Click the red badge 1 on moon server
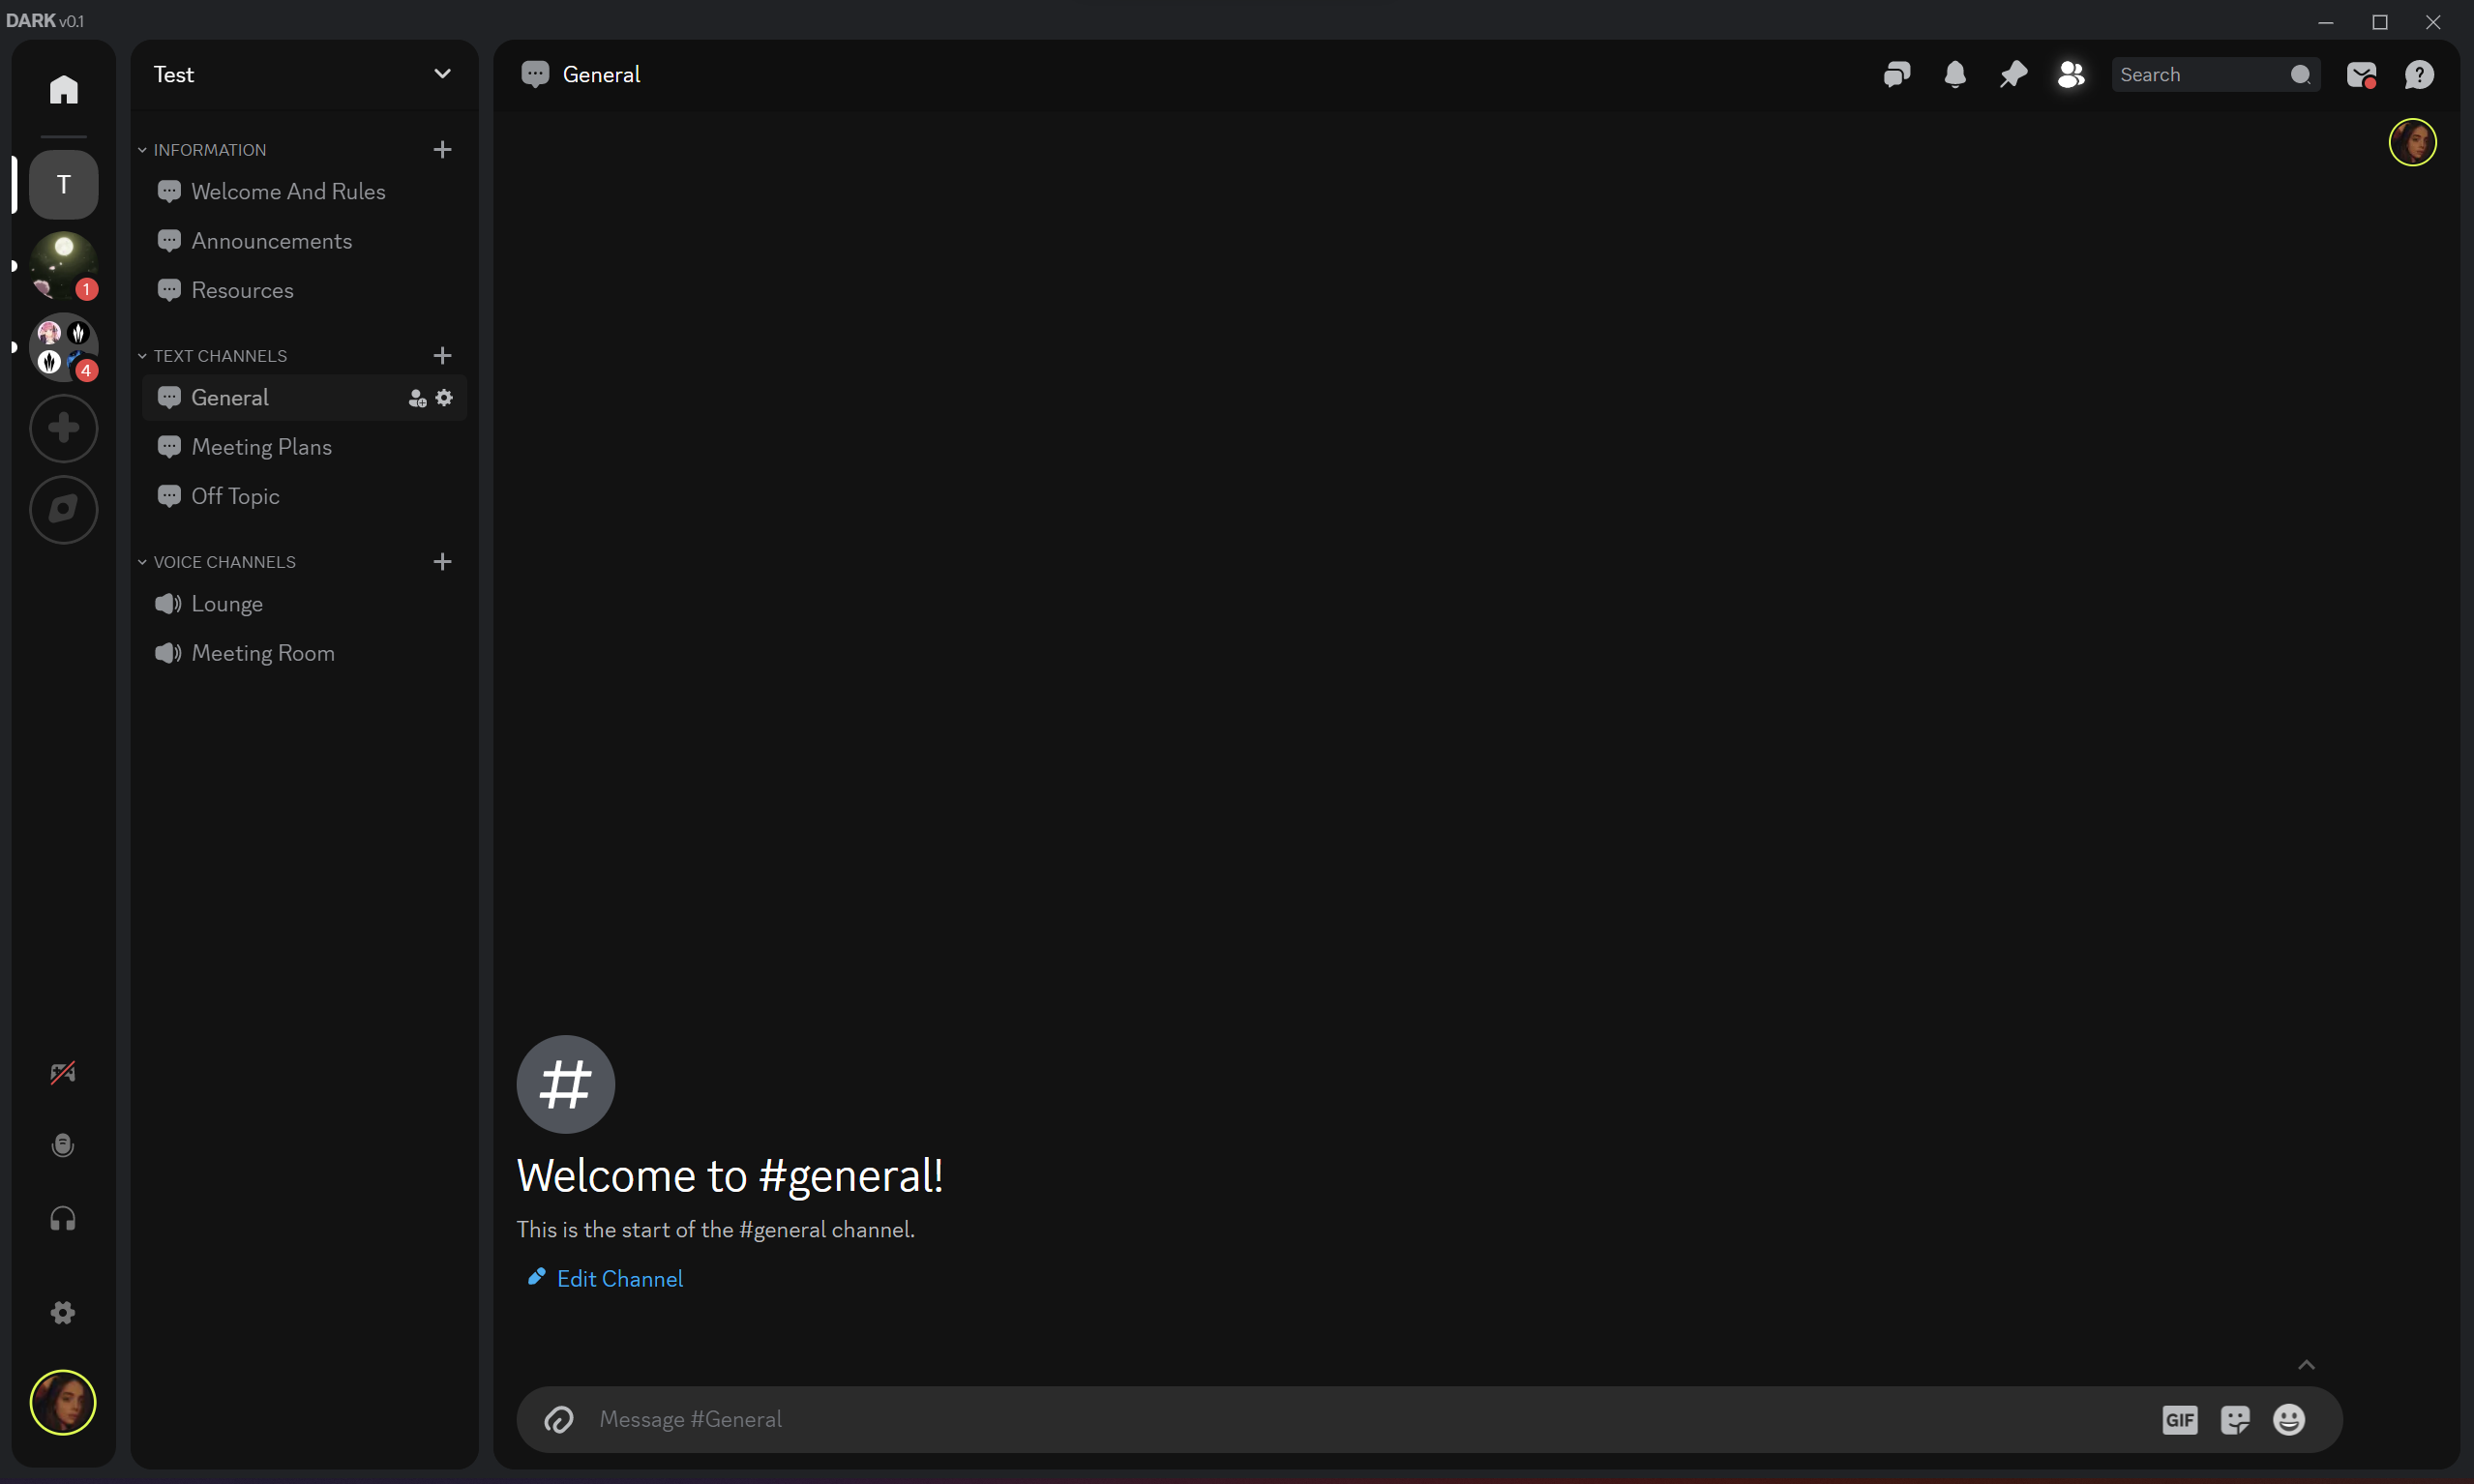This screenshot has width=2474, height=1484. point(87,290)
